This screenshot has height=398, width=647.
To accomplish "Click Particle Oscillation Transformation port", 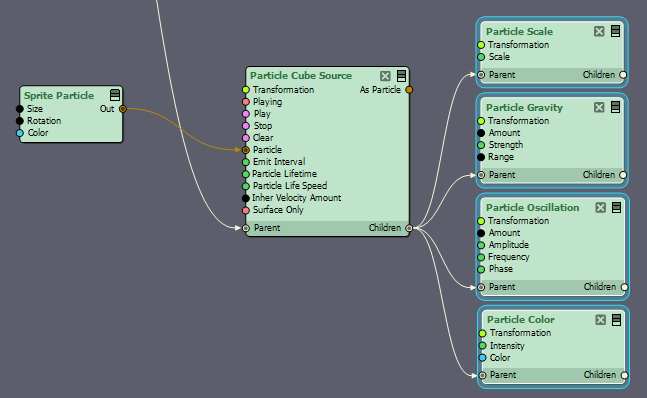I will 481,221.
